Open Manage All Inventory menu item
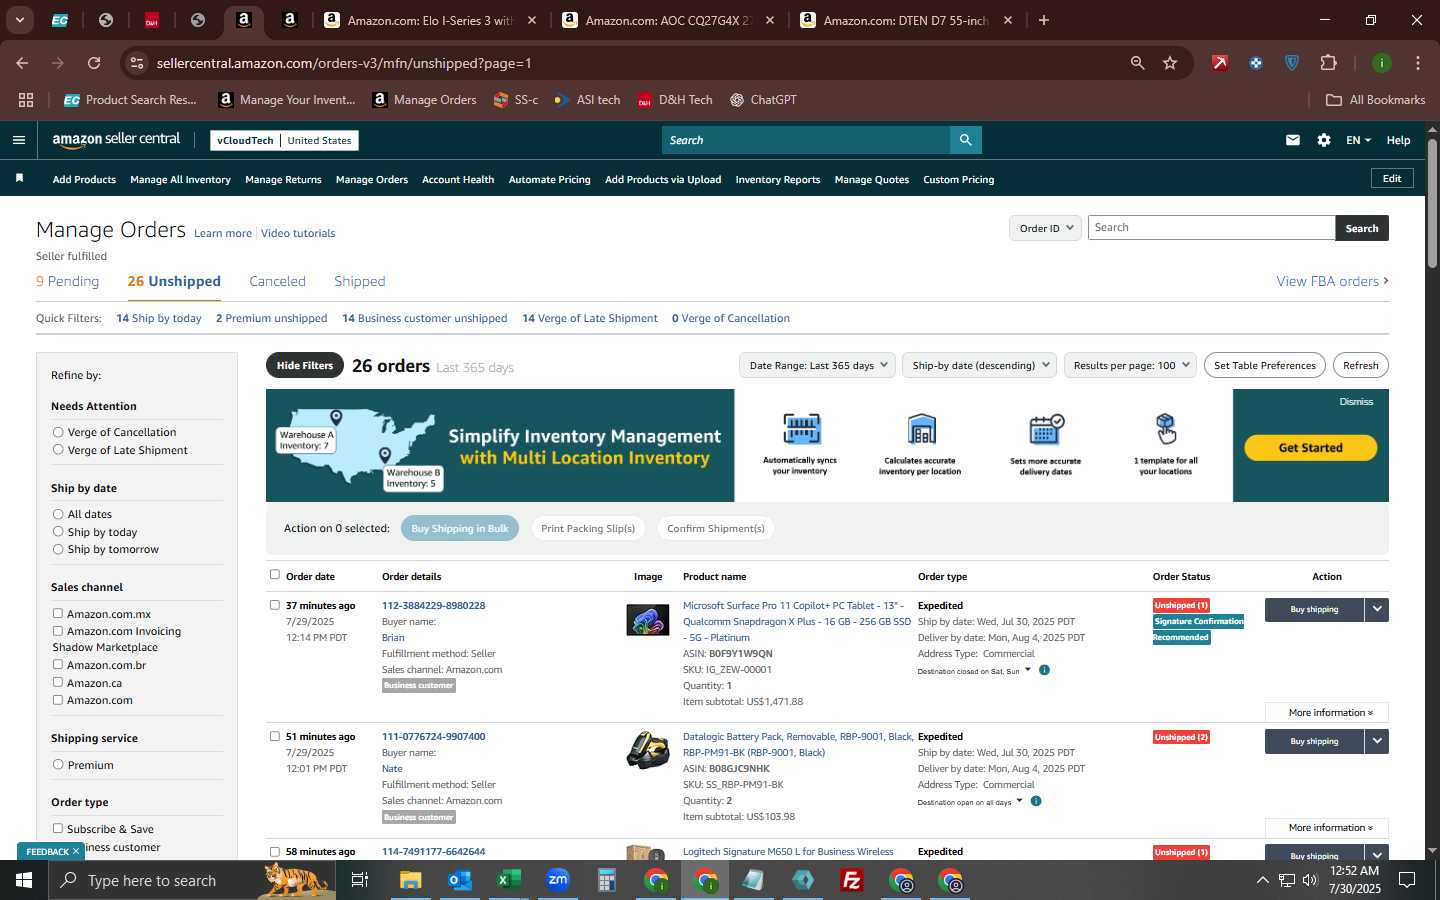The width and height of the screenshot is (1440, 900). 180,180
